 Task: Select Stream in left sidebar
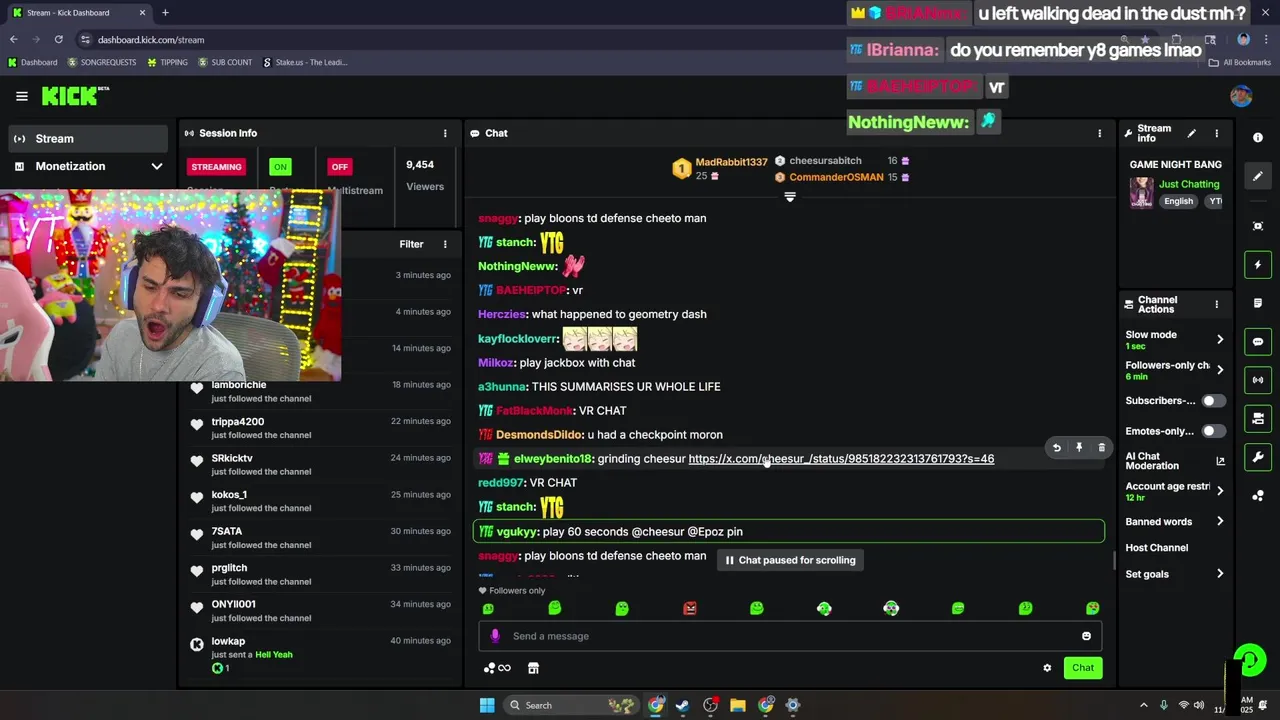click(x=88, y=138)
